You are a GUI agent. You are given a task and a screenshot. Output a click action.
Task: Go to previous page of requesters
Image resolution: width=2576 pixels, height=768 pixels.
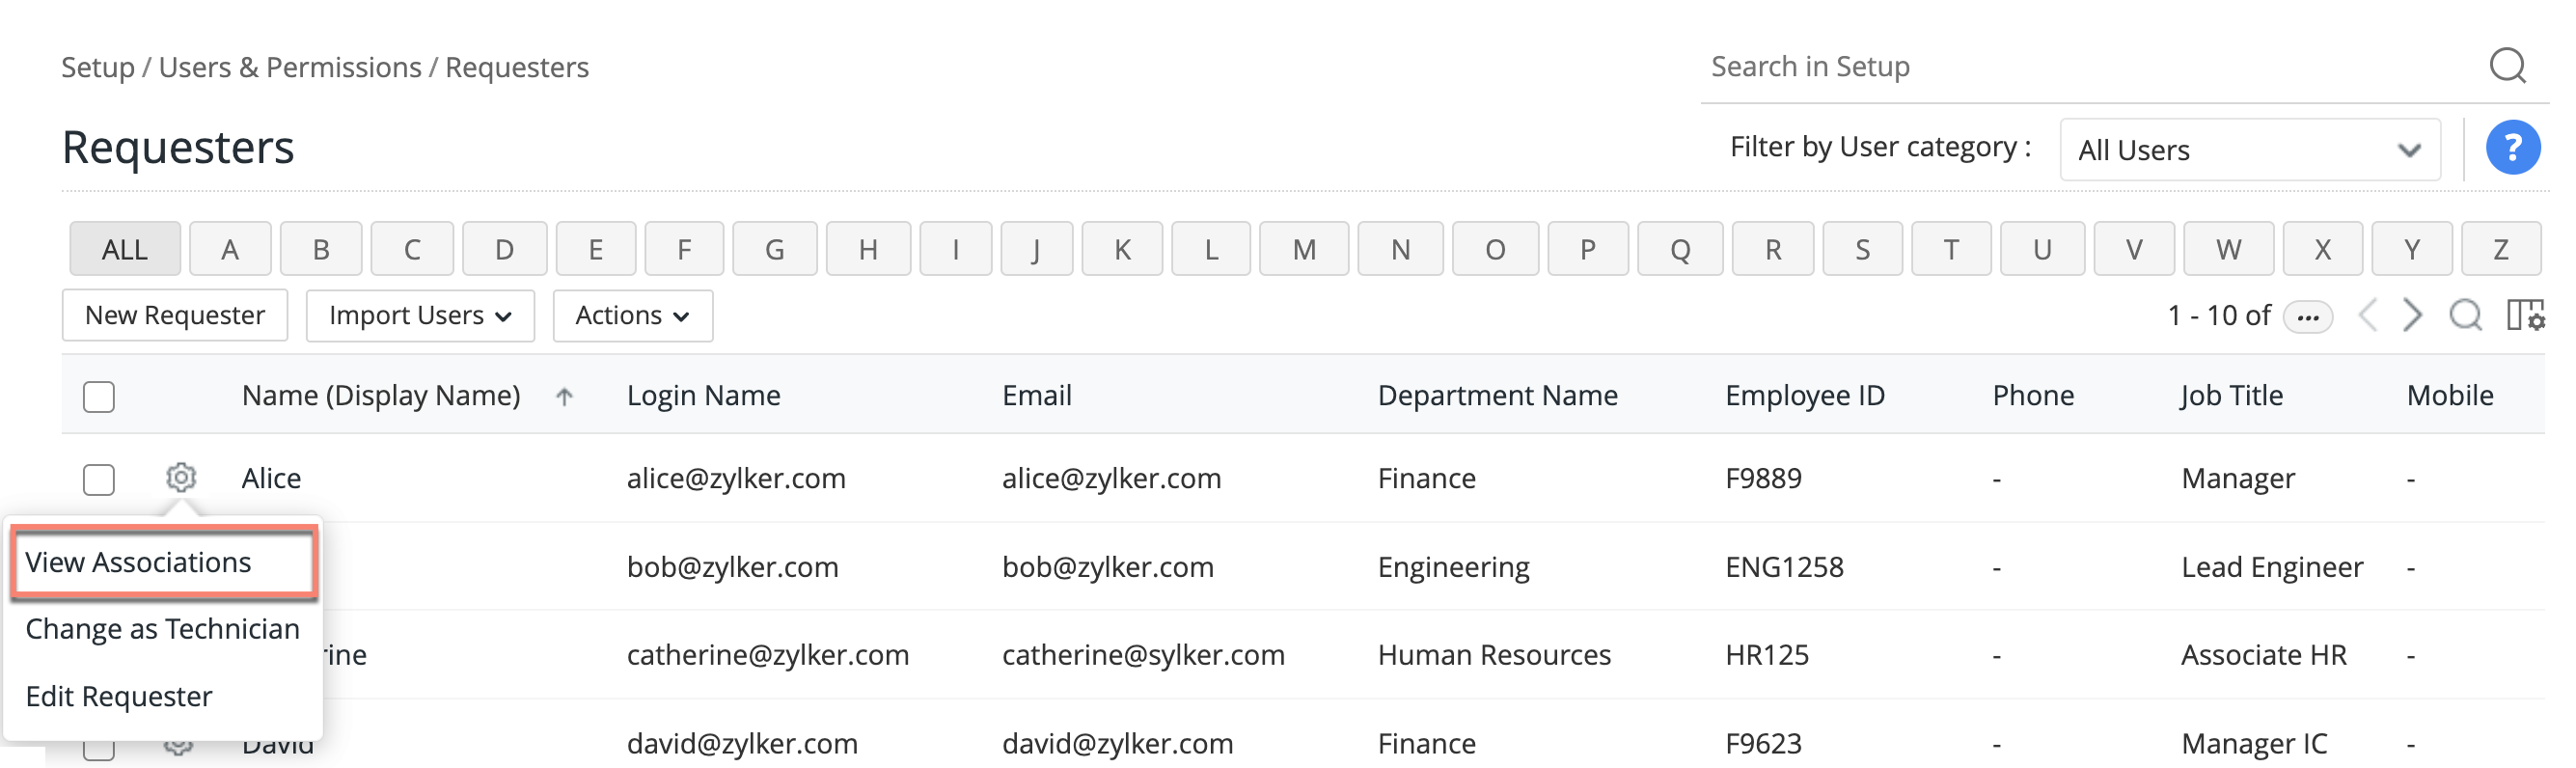(2367, 315)
